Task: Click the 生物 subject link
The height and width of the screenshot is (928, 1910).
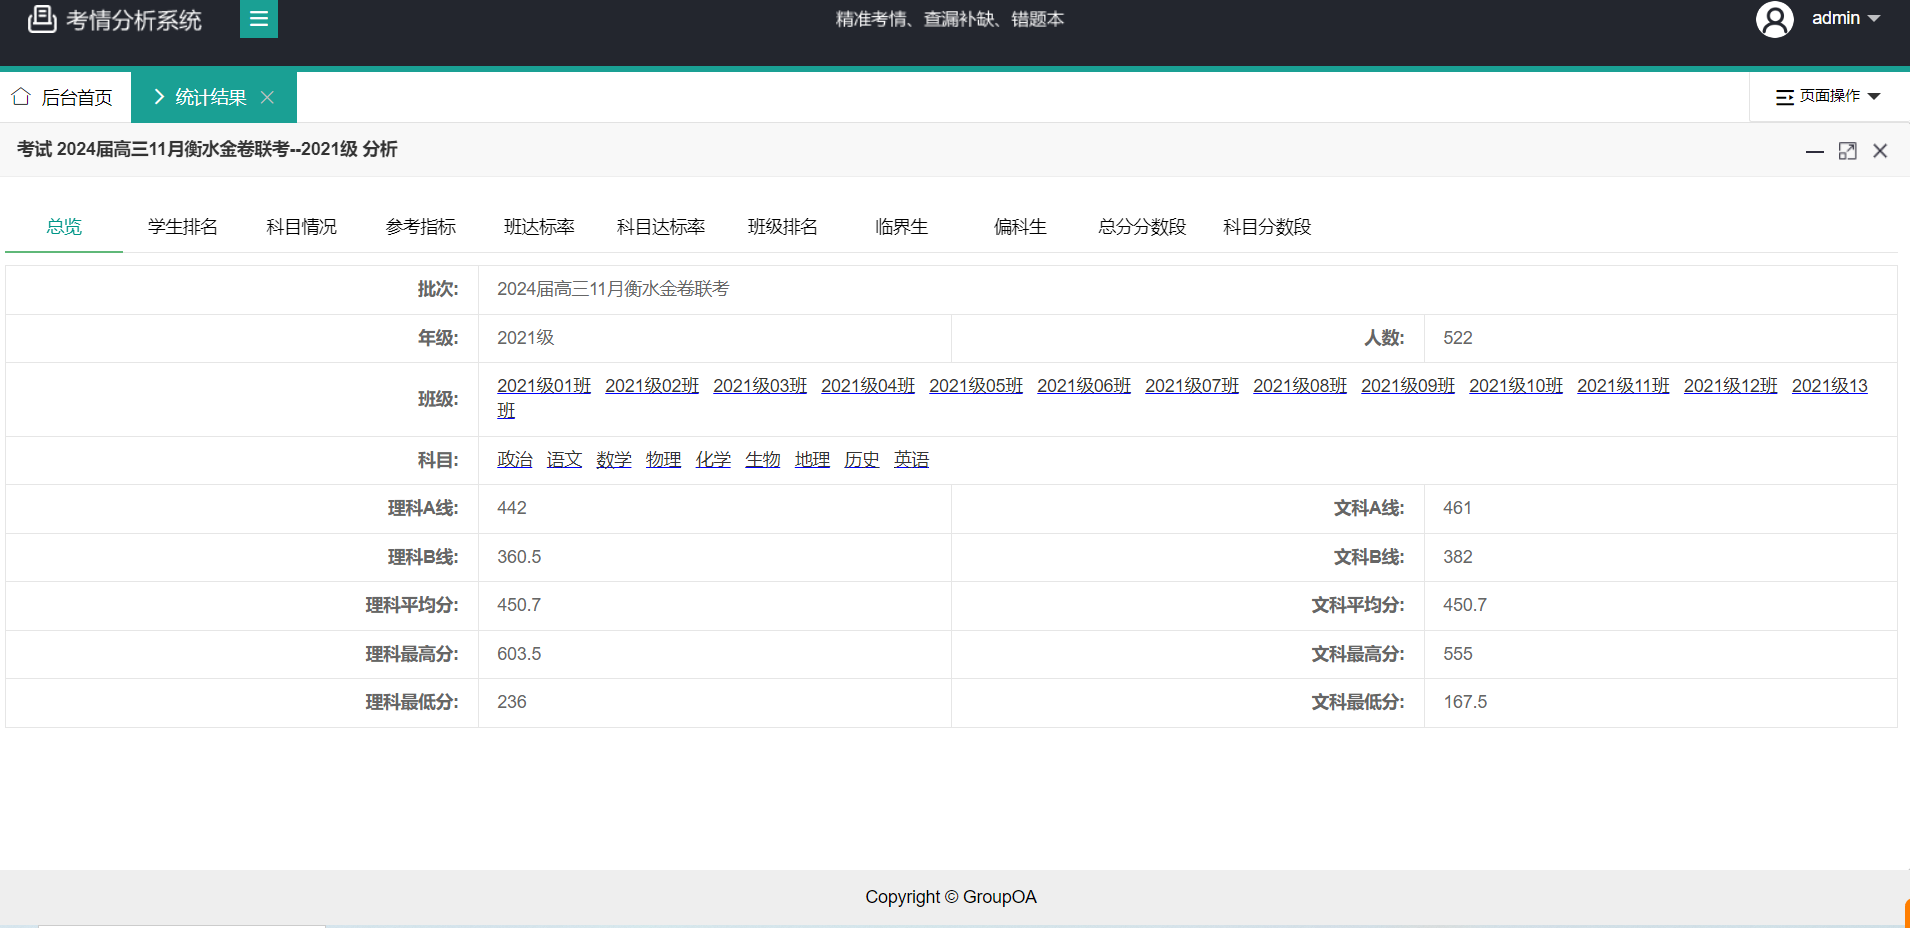Action: pos(763,459)
